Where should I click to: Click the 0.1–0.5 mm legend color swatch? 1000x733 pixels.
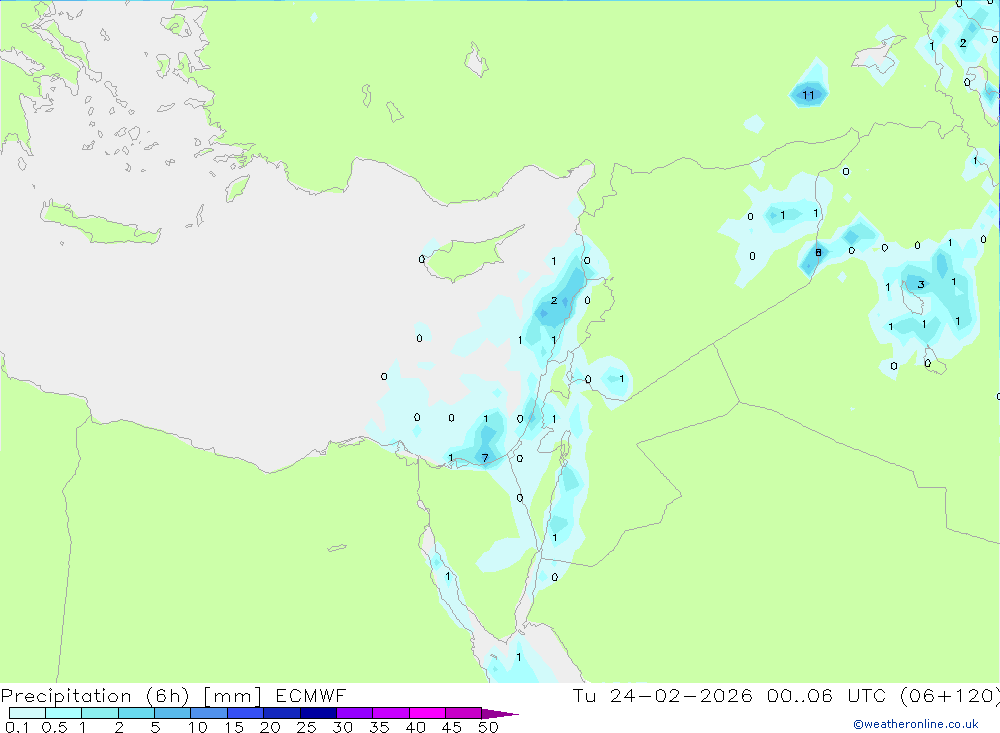(27, 713)
